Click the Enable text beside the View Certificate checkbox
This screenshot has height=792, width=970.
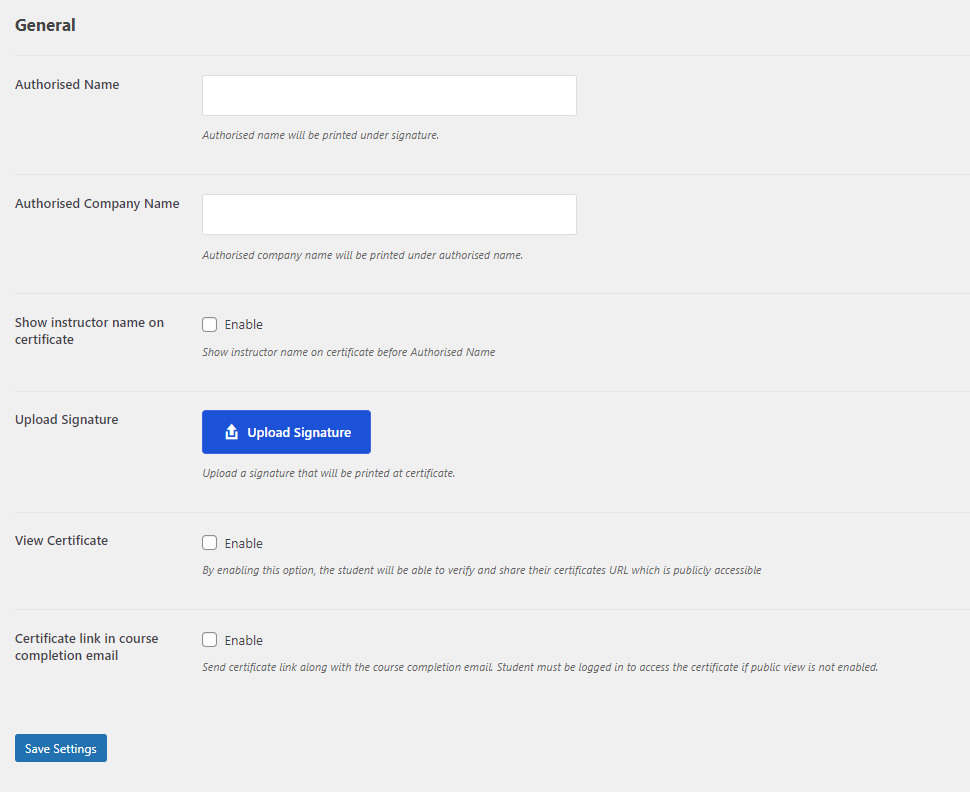[243, 544]
